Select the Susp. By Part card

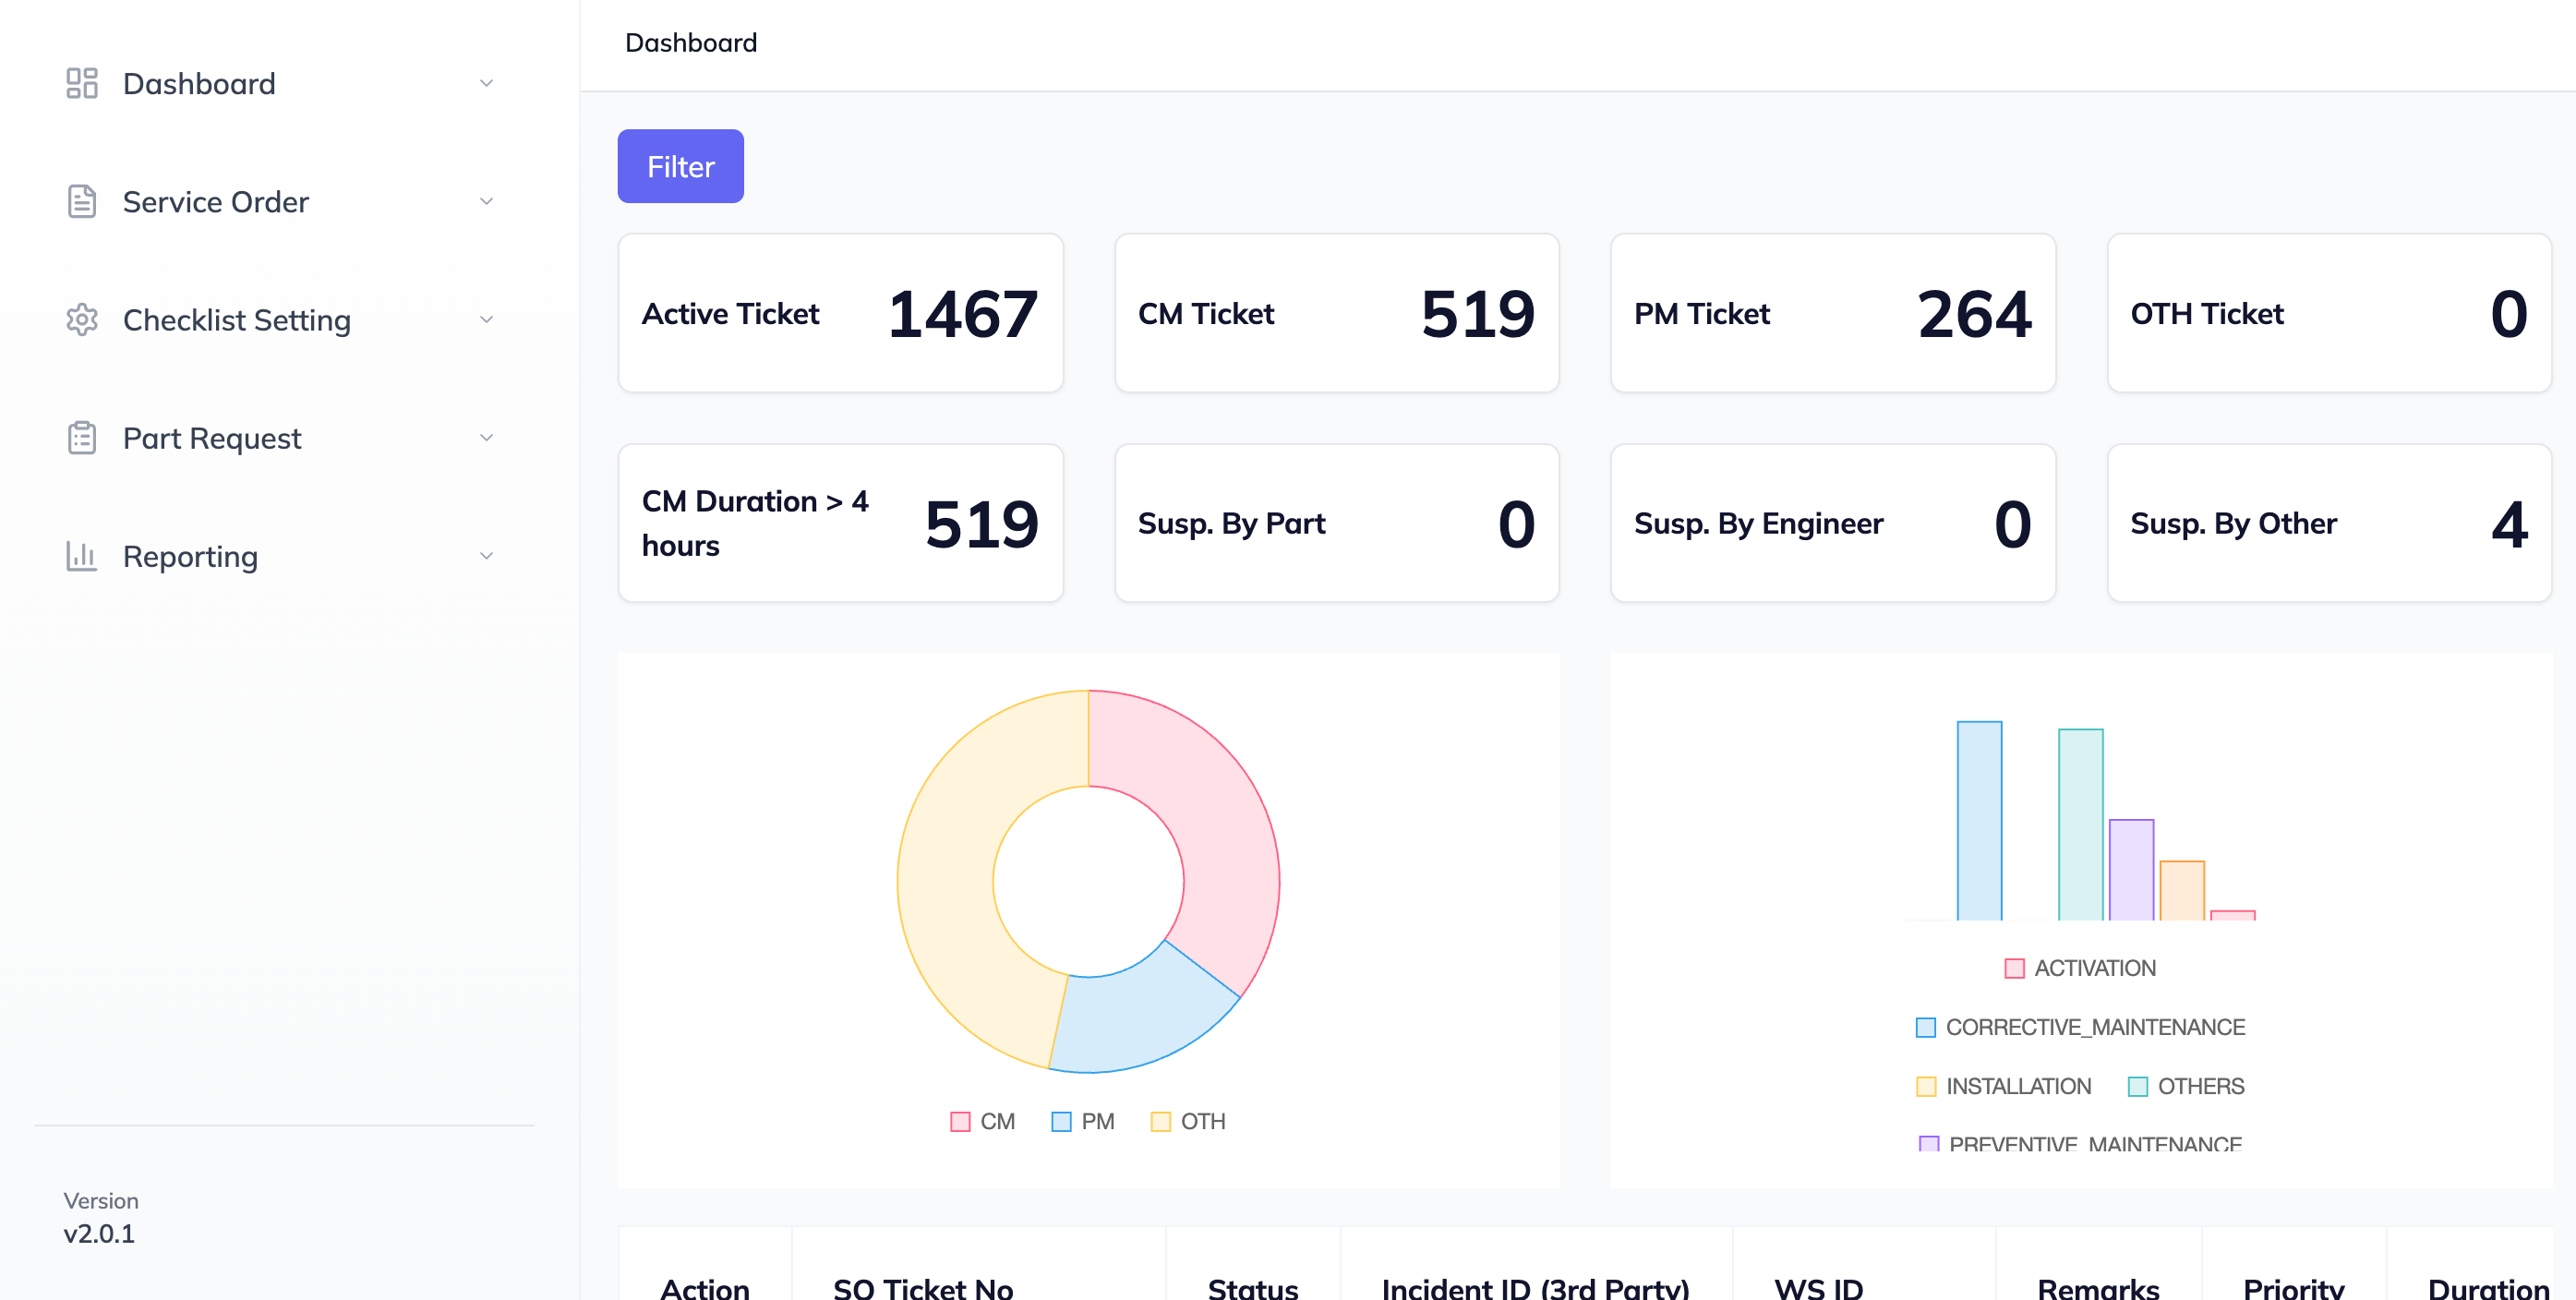pos(1336,523)
